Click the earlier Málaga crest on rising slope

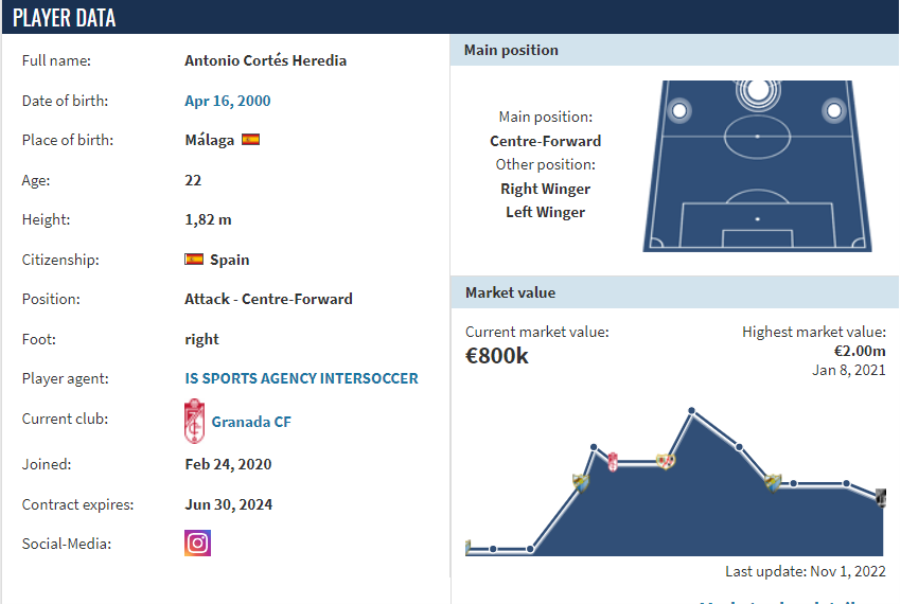581,483
